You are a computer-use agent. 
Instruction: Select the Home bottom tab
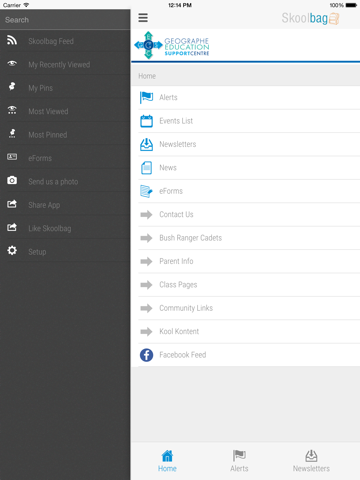167,461
